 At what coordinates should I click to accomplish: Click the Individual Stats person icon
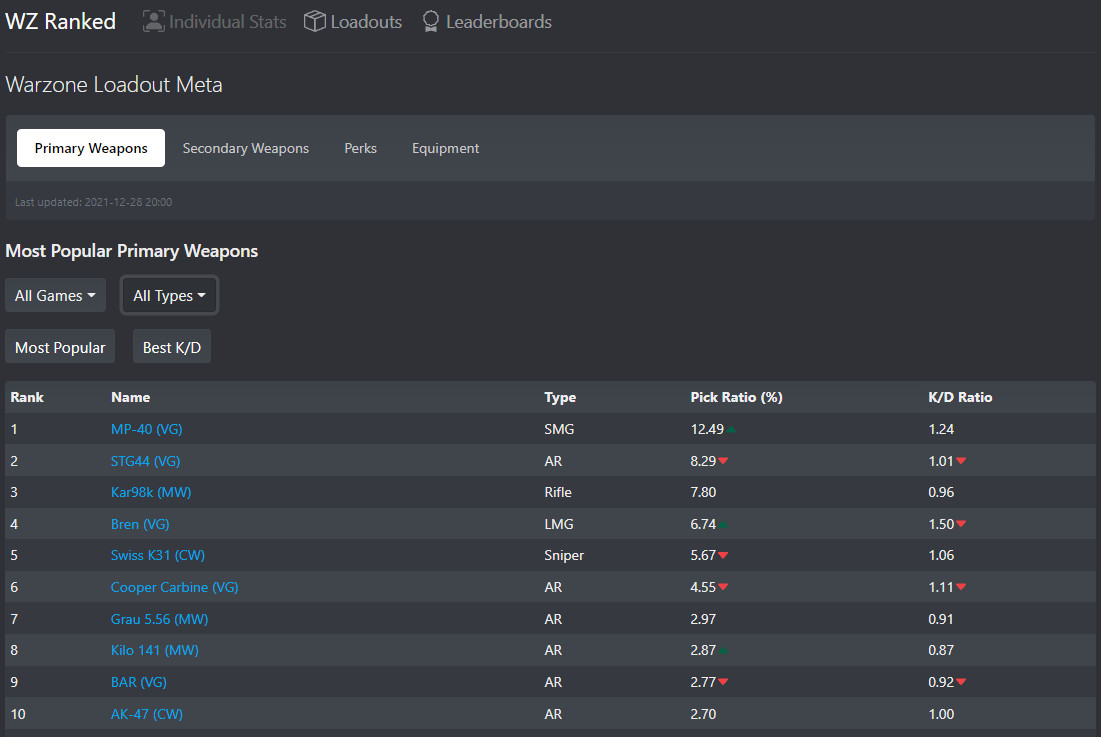pyautogui.click(x=153, y=21)
